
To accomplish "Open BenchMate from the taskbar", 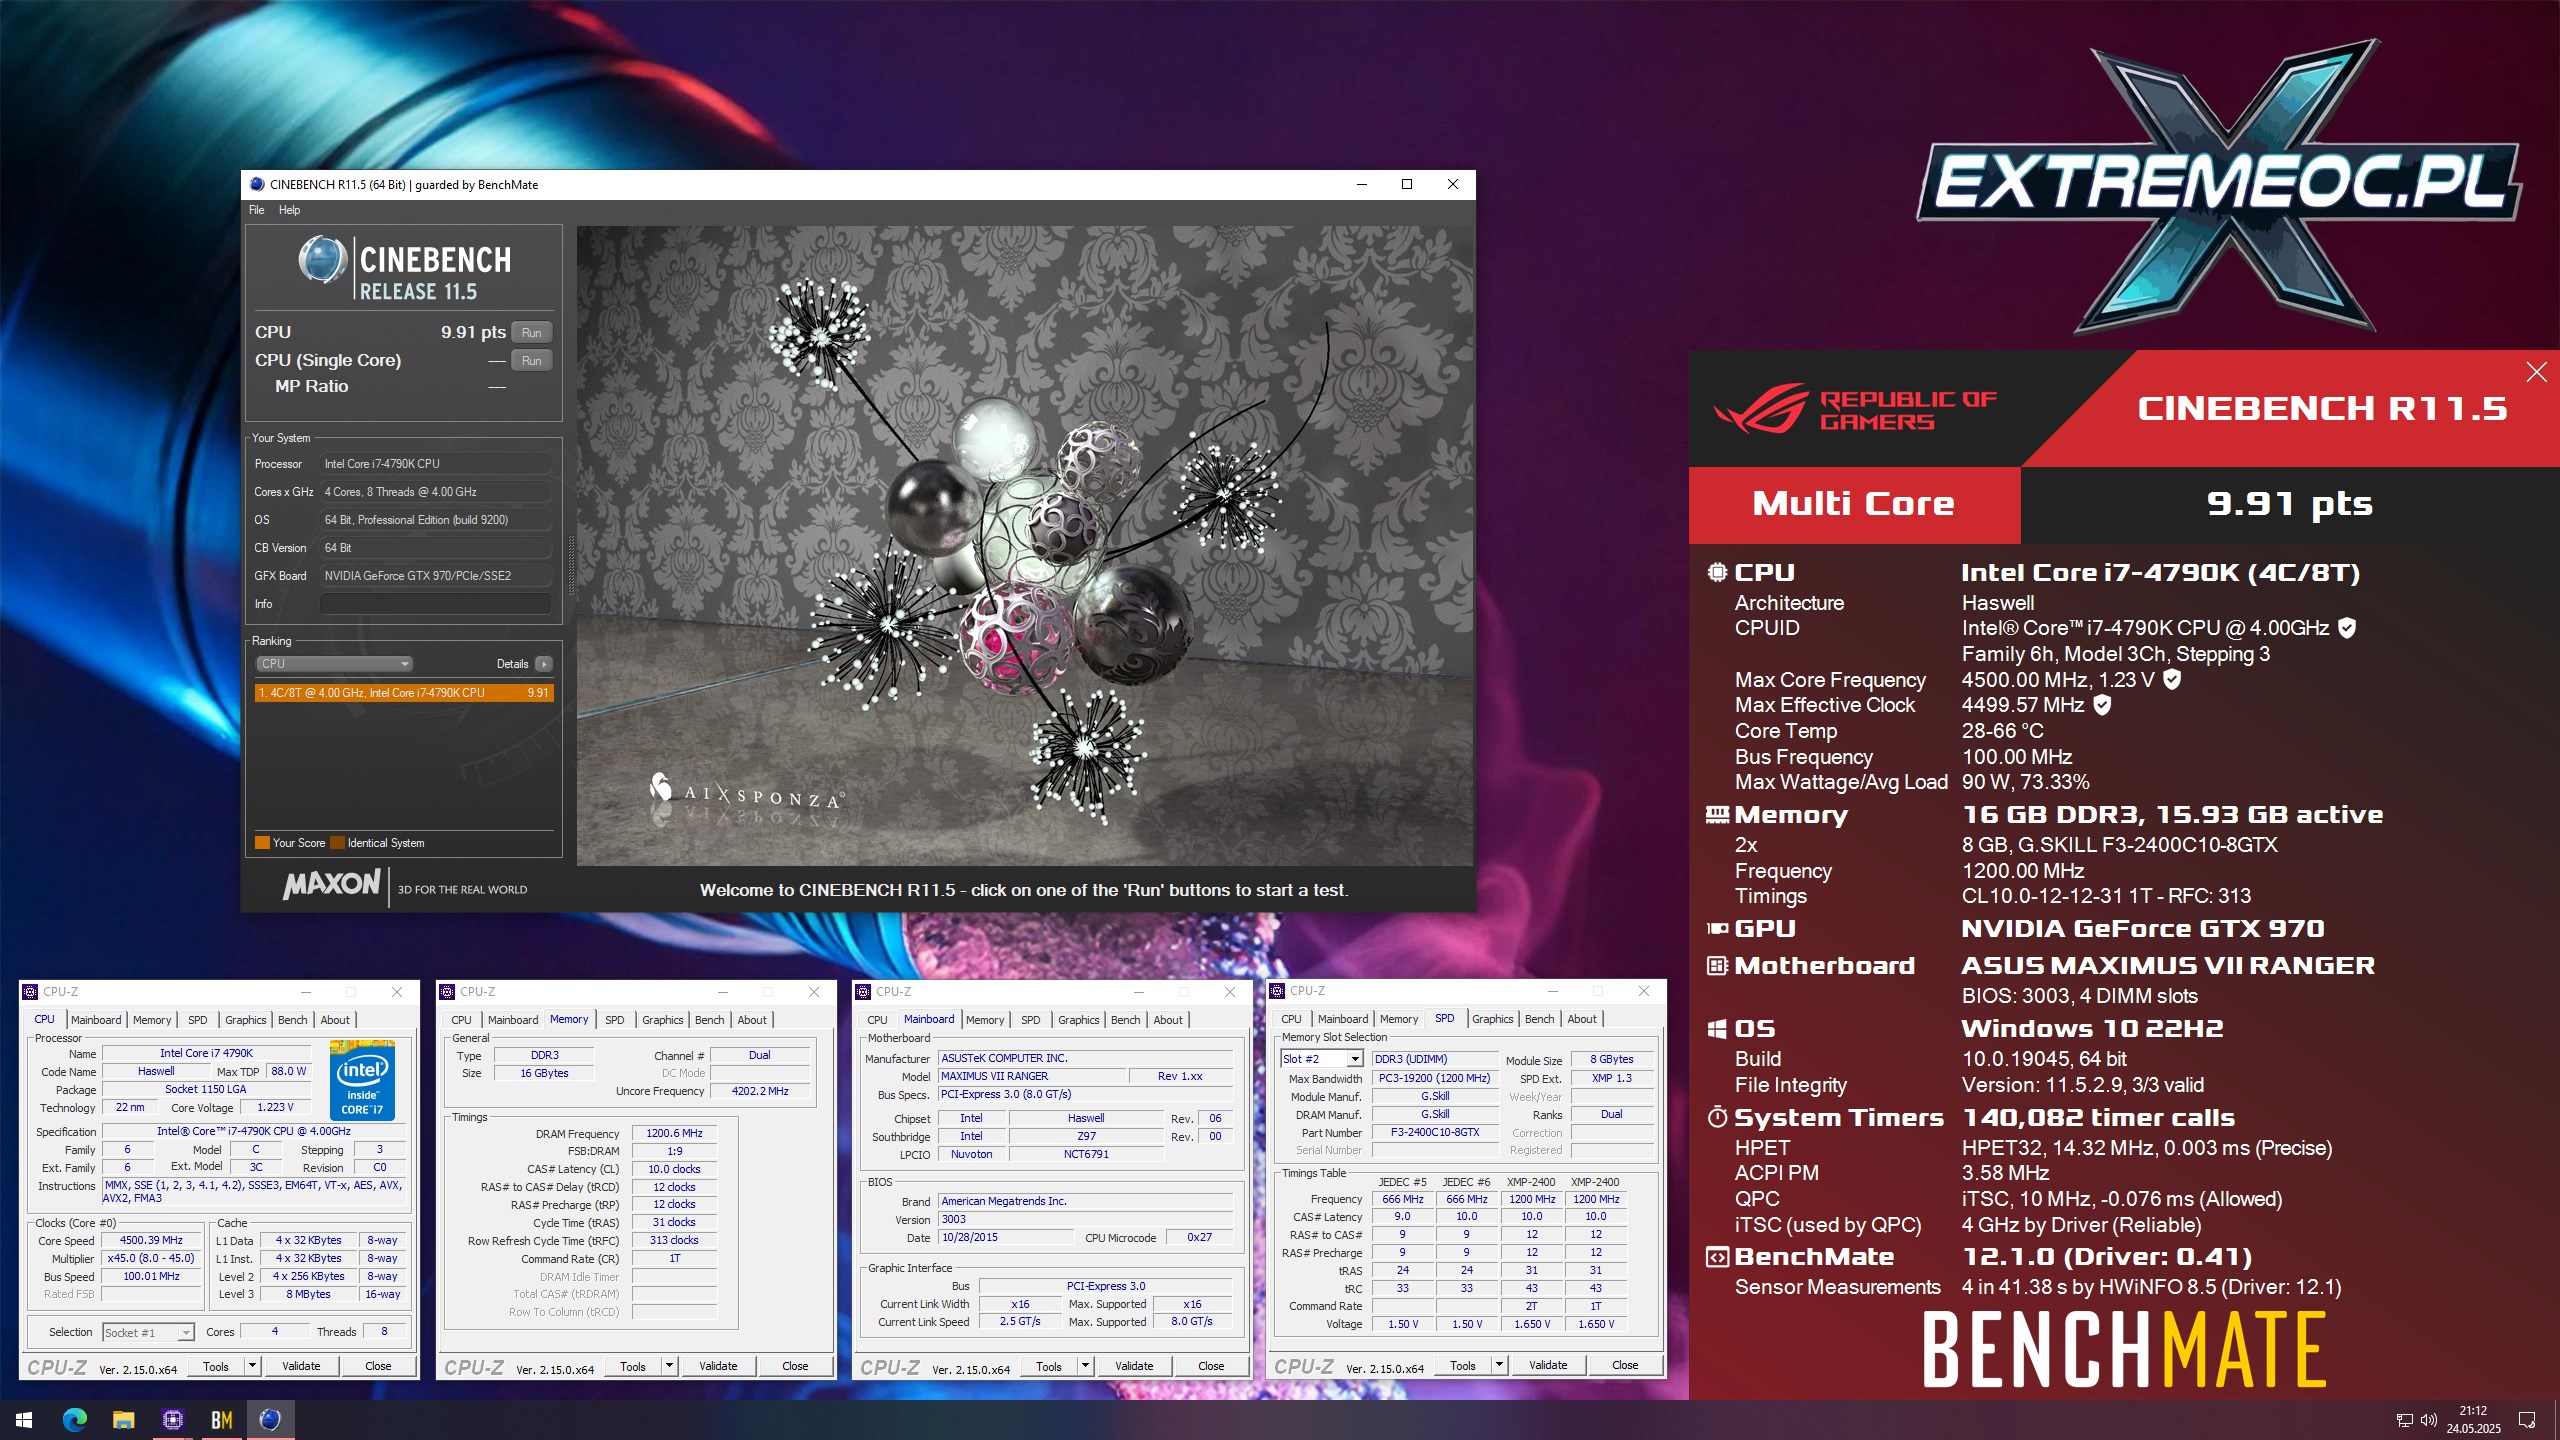I will click(221, 1419).
